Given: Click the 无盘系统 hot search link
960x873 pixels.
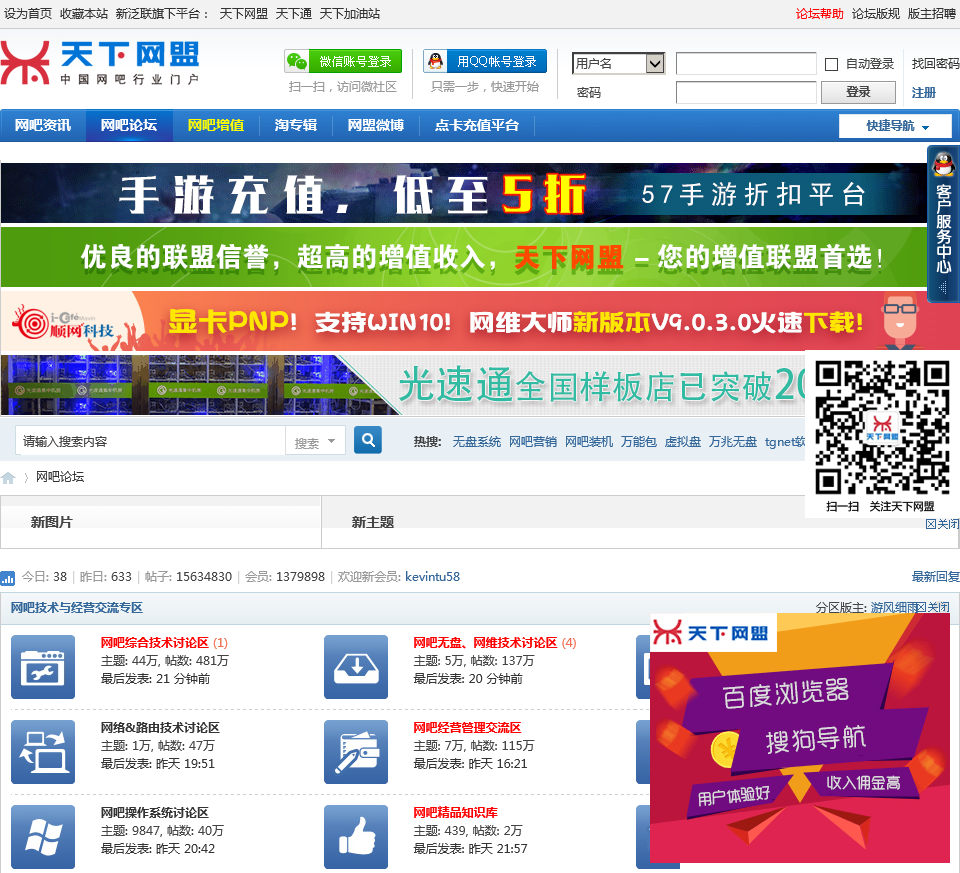Looking at the screenshot, I should coord(476,442).
